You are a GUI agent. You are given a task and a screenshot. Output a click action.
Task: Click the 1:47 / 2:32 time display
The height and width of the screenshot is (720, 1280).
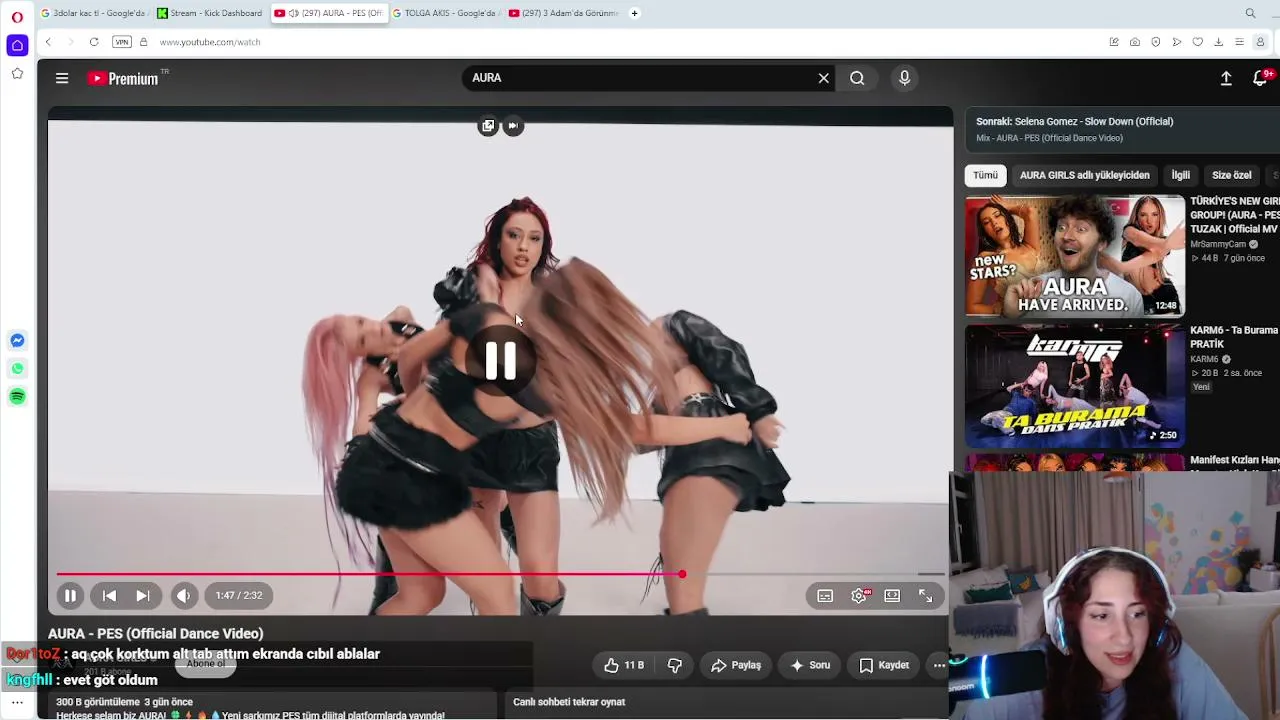point(239,596)
